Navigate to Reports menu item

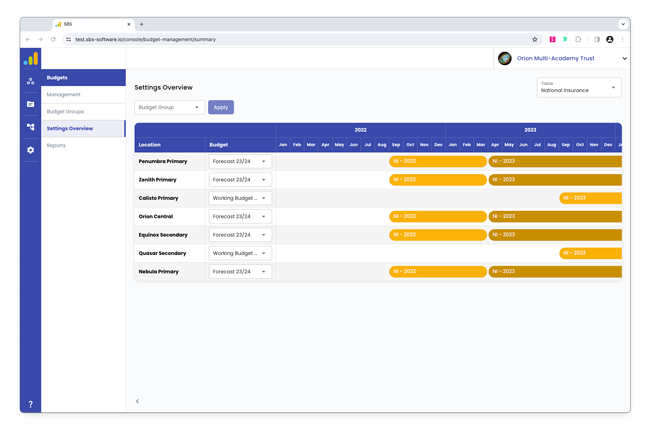coord(56,146)
